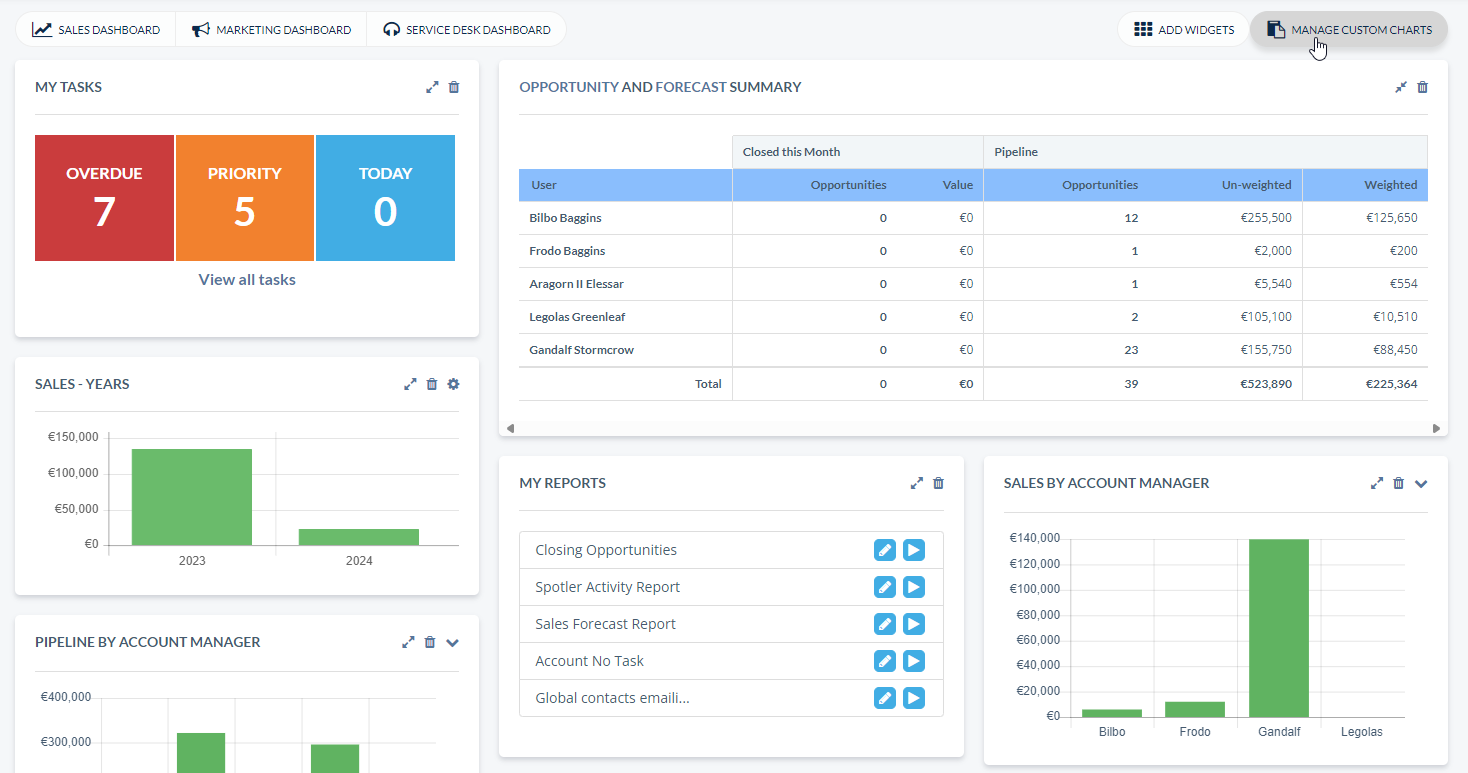Click the Aragorn II Elessar user row
The height and width of the screenshot is (773, 1468).
tap(973, 284)
